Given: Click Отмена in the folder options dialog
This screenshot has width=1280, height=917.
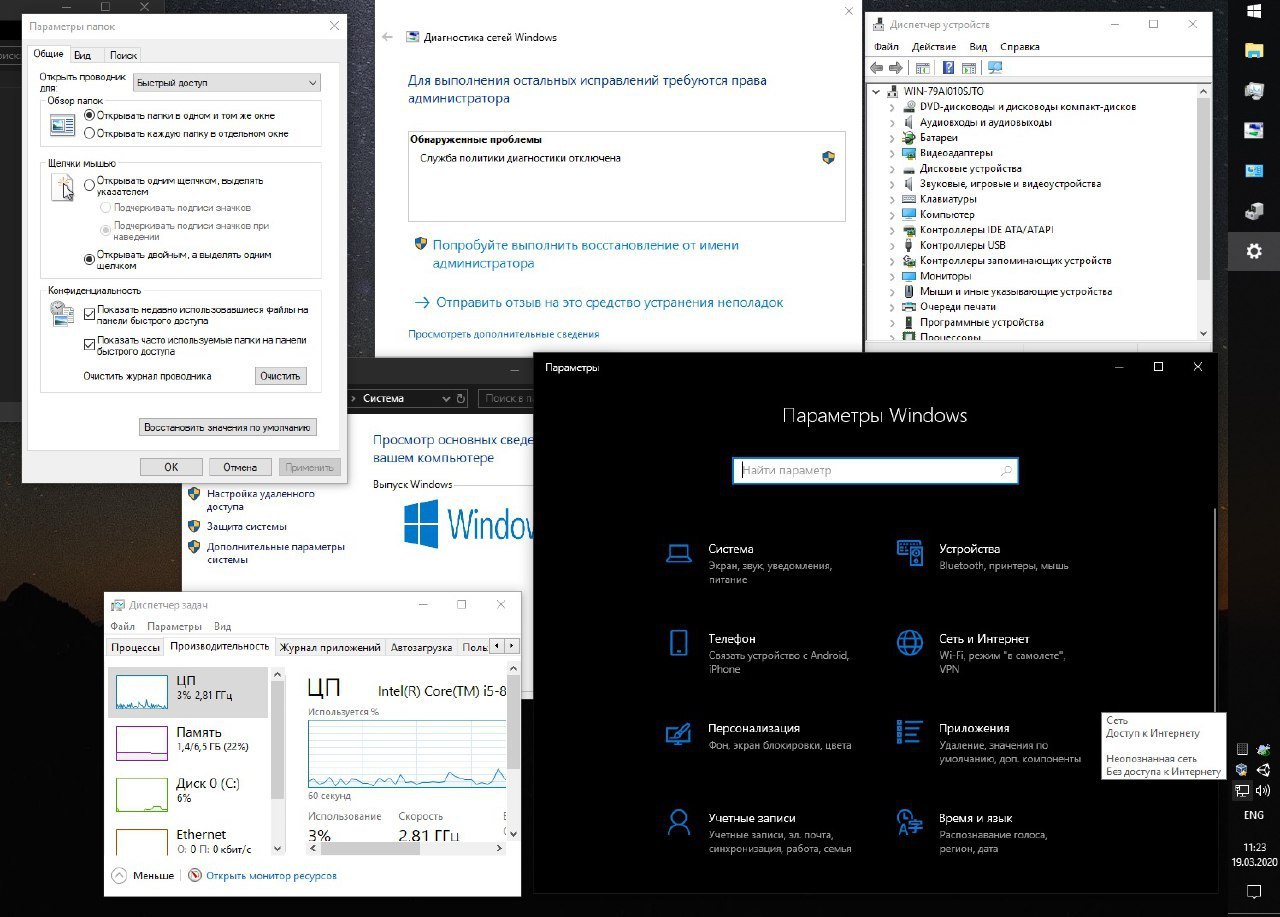Looking at the screenshot, I should (x=240, y=467).
